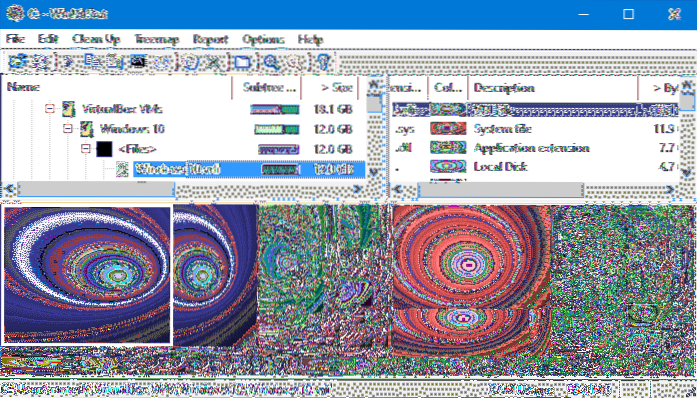Select the VirtualBox VMs folder row
Screen dimensions: 697x398
pos(122,109)
